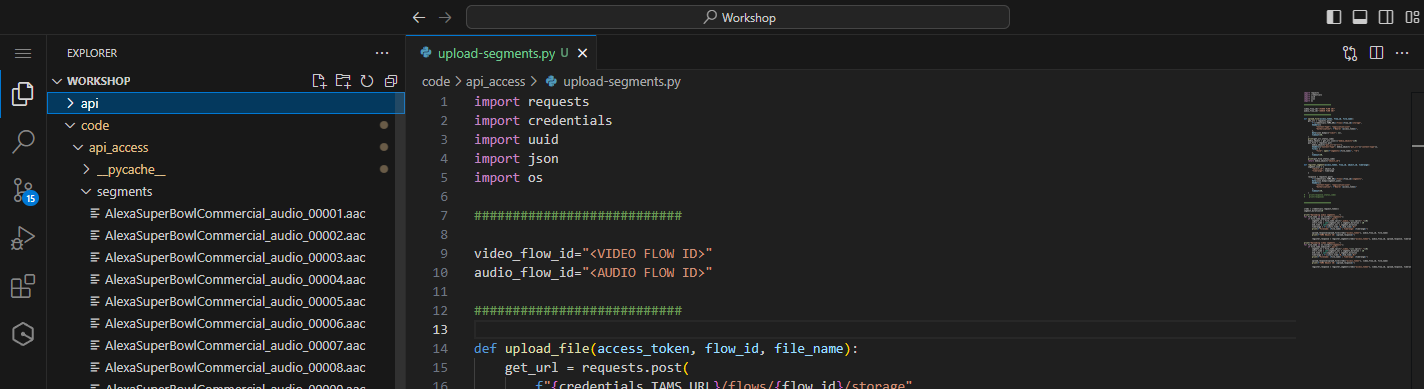This screenshot has height=389, width=1424.
Task: Go forward using the right arrow
Action: (x=445, y=17)
